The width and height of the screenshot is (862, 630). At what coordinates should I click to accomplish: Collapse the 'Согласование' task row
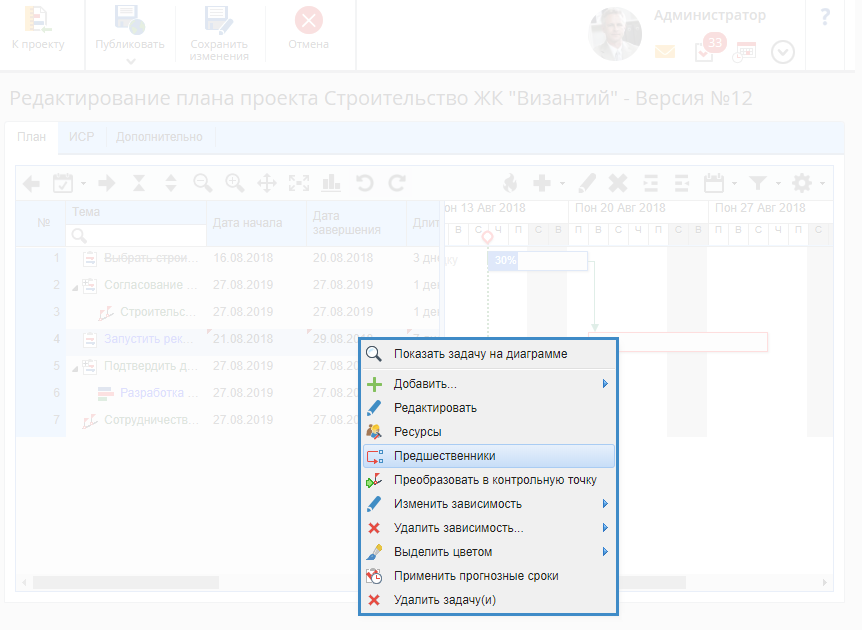coord(75,288)
